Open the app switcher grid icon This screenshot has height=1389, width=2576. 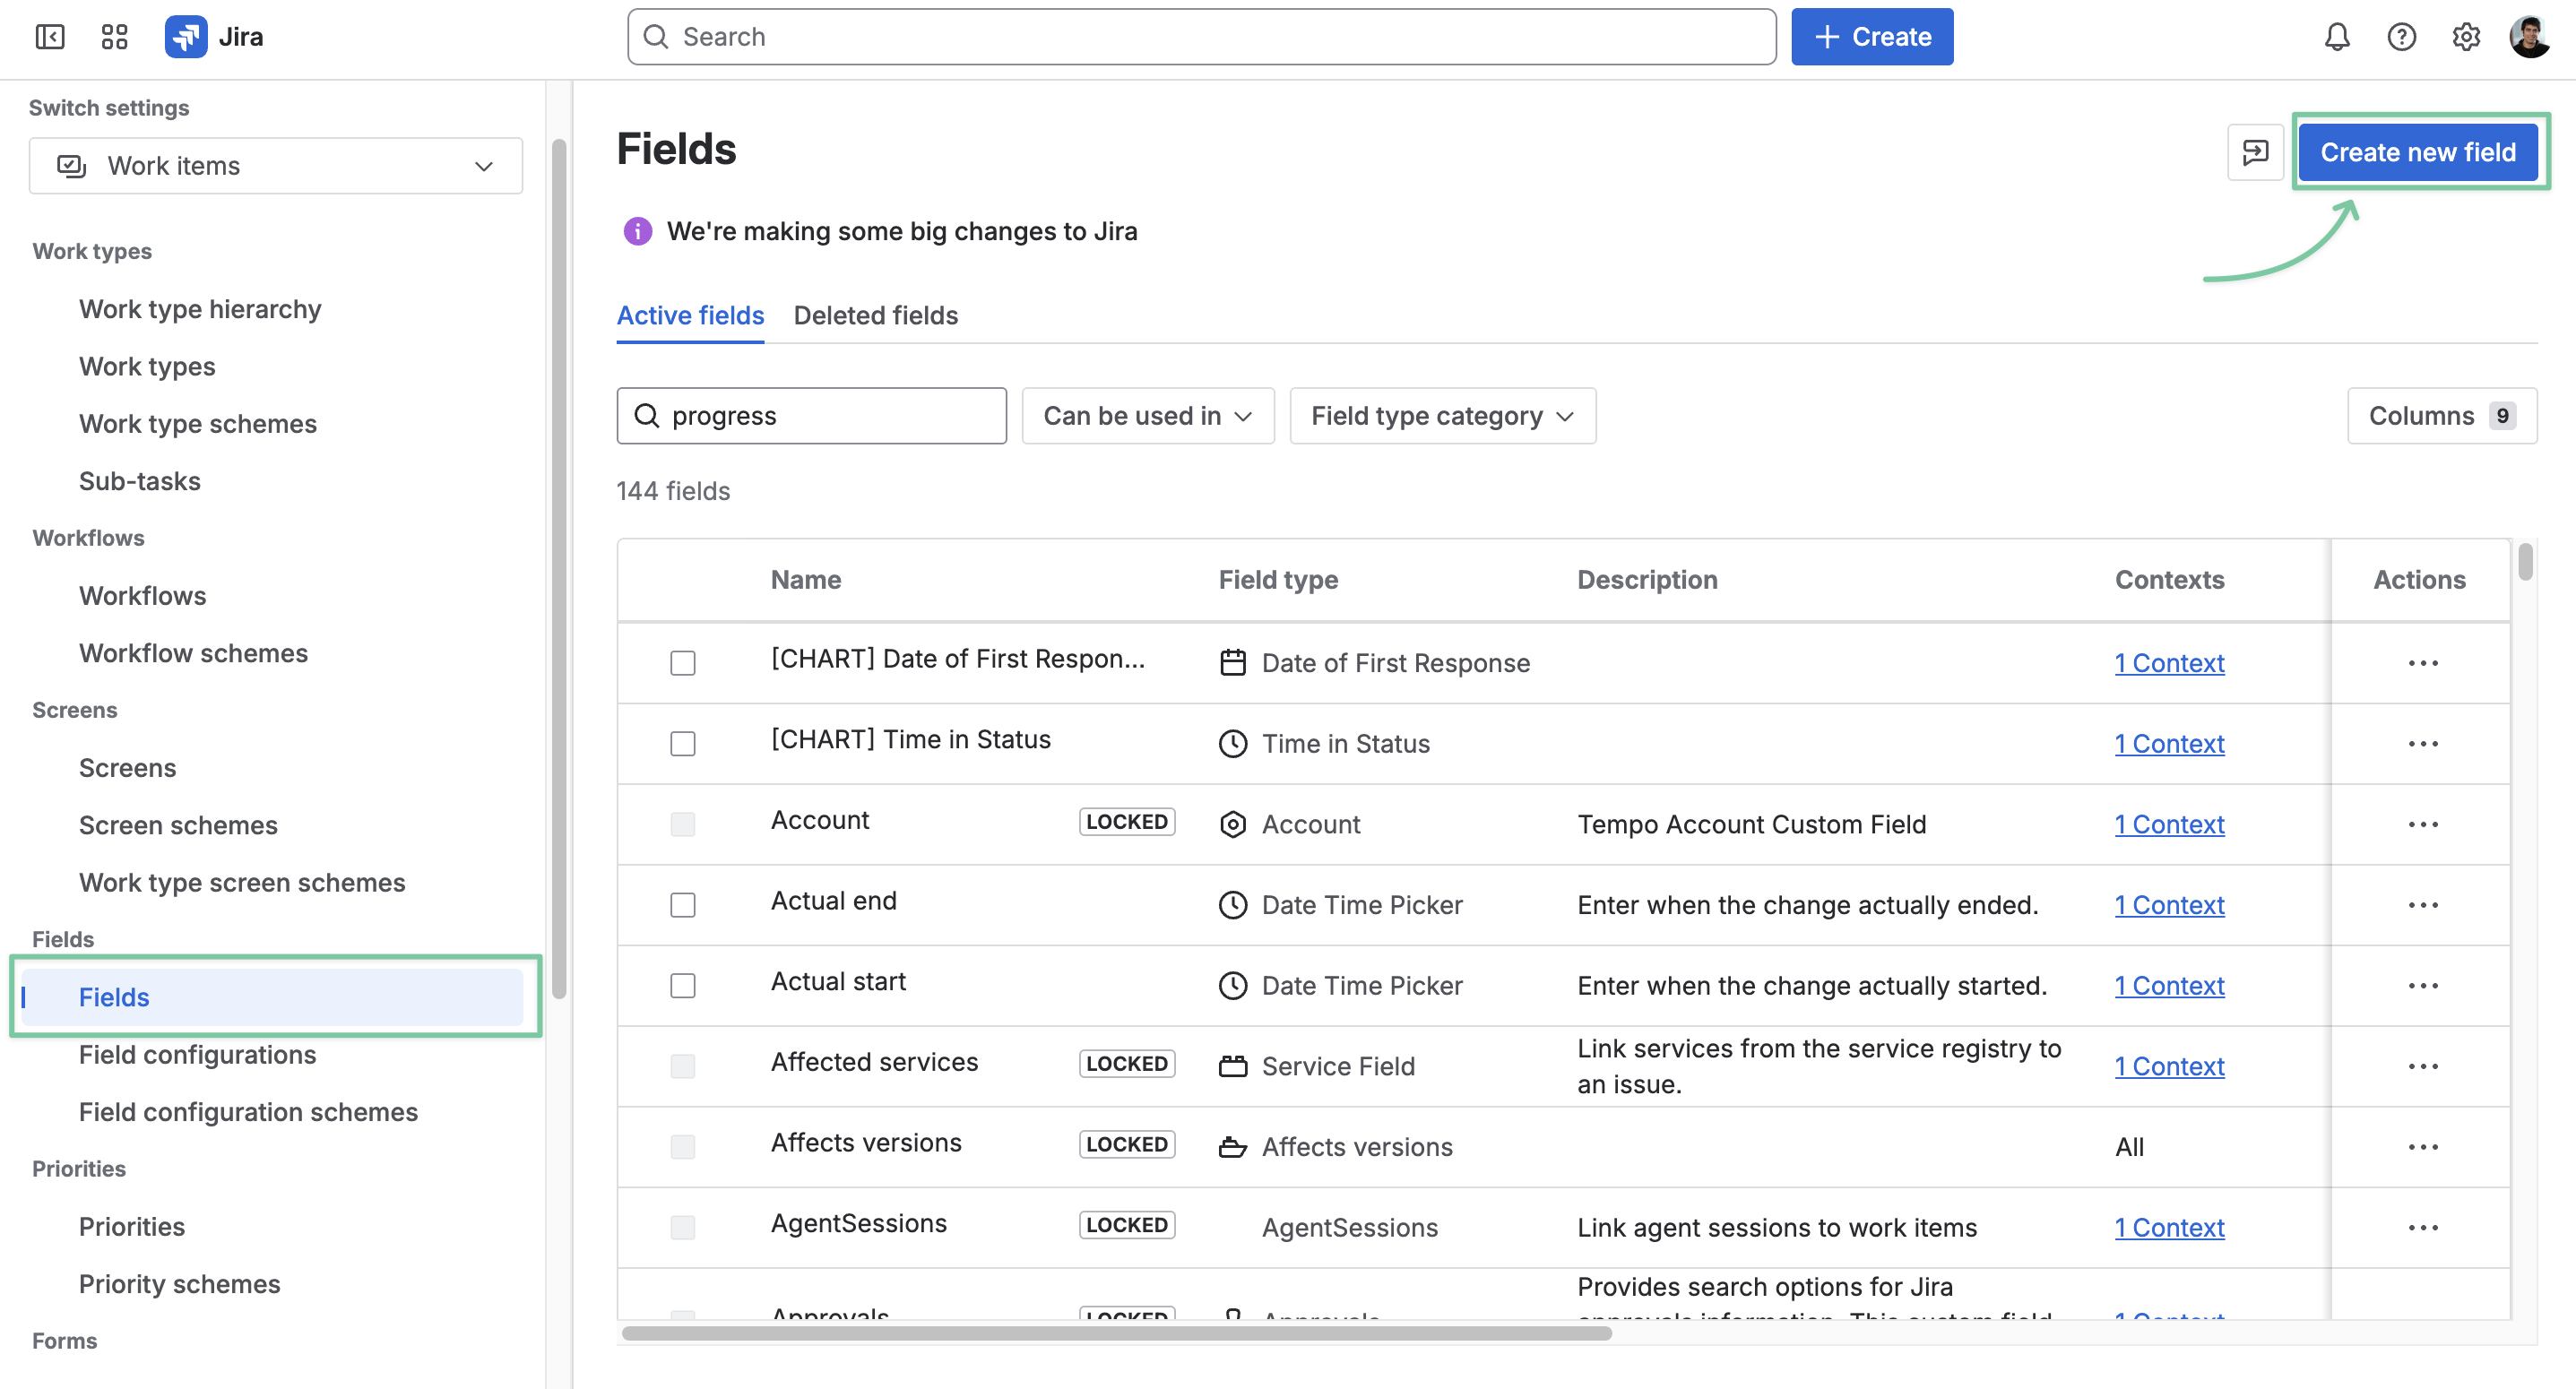(x=115, y=37)
